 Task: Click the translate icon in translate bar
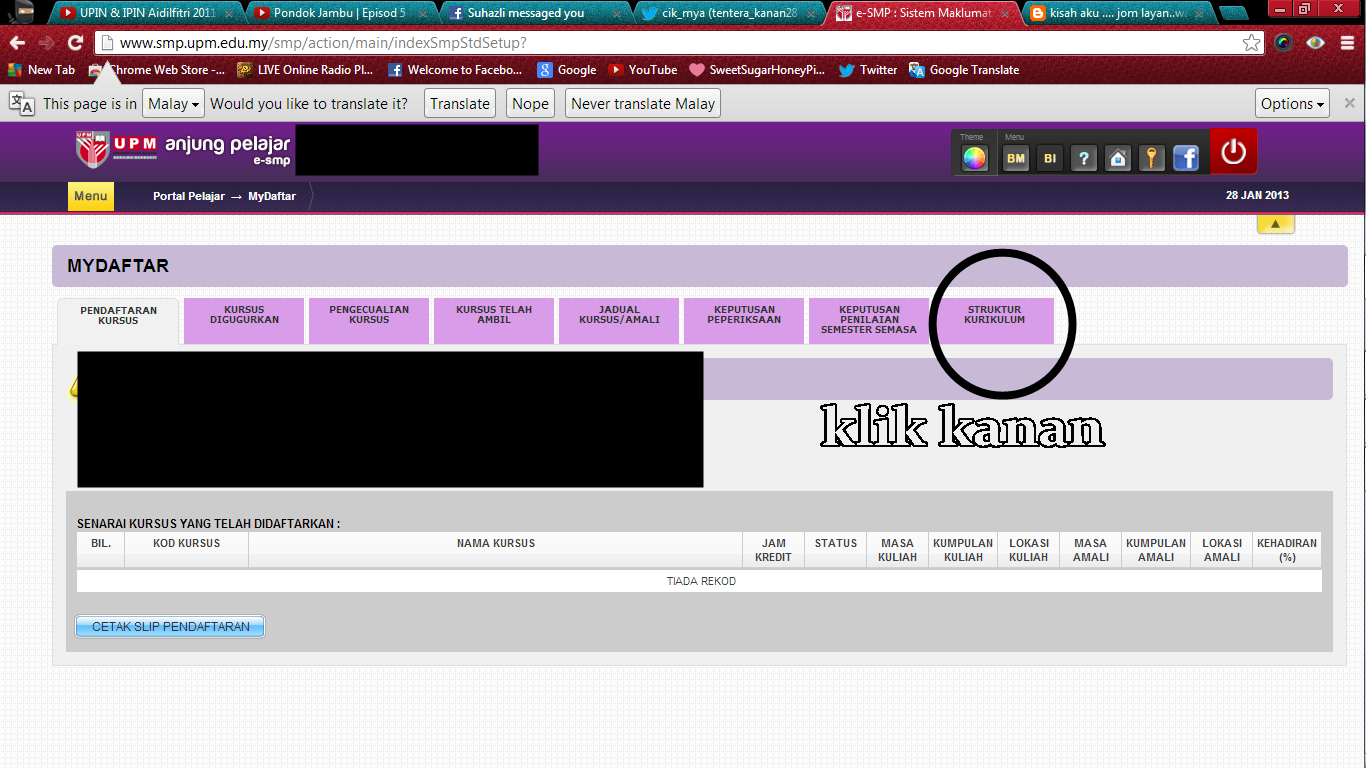click(22, 103)
